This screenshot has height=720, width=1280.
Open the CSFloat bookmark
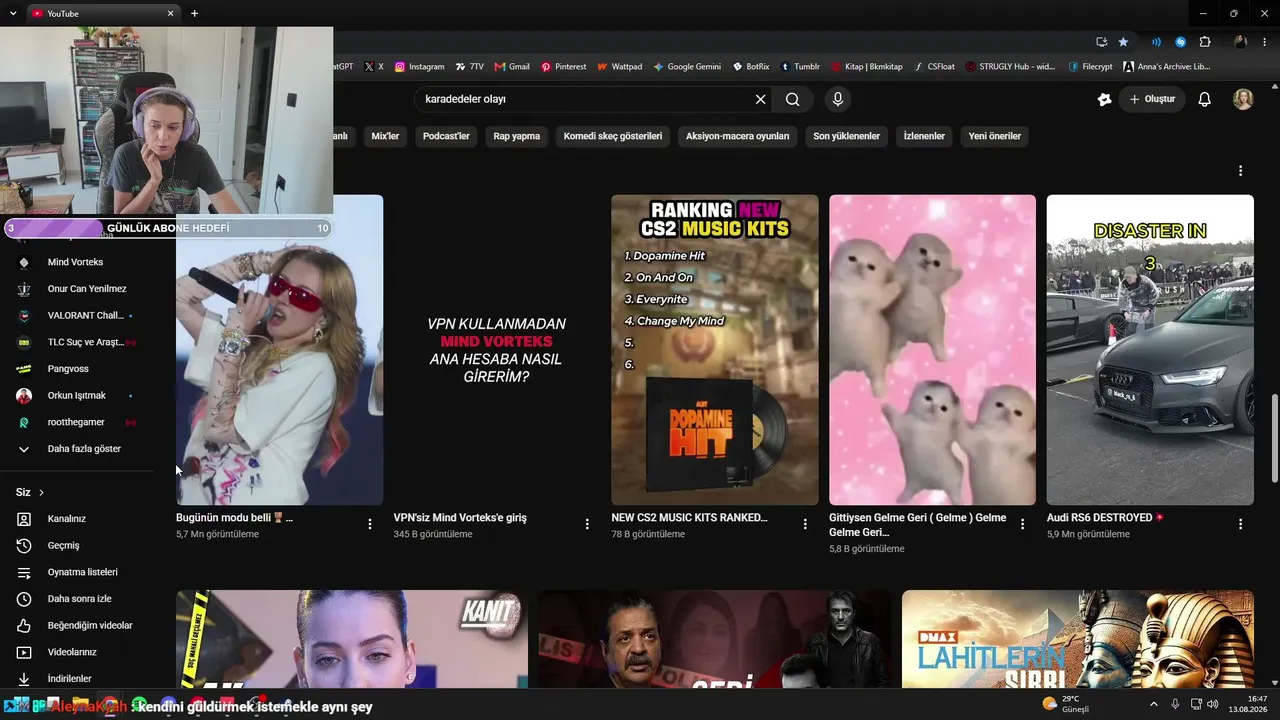[935, 67]
